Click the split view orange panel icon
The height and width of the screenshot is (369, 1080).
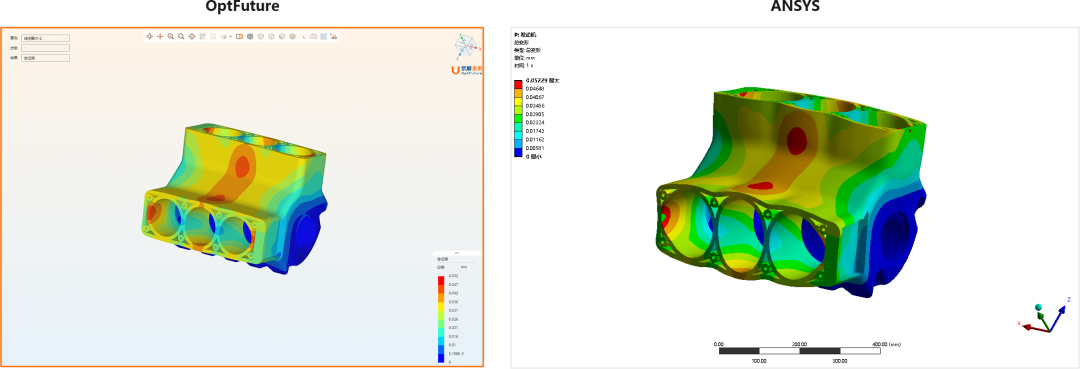click(240, 36)
